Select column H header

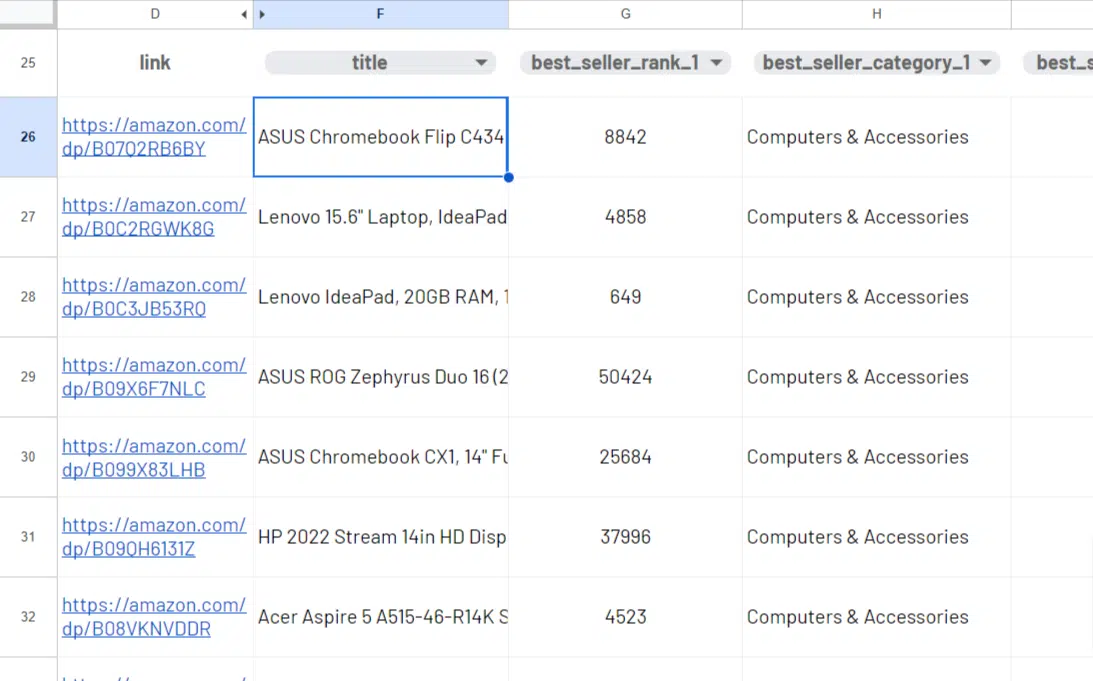click(876, 14)
